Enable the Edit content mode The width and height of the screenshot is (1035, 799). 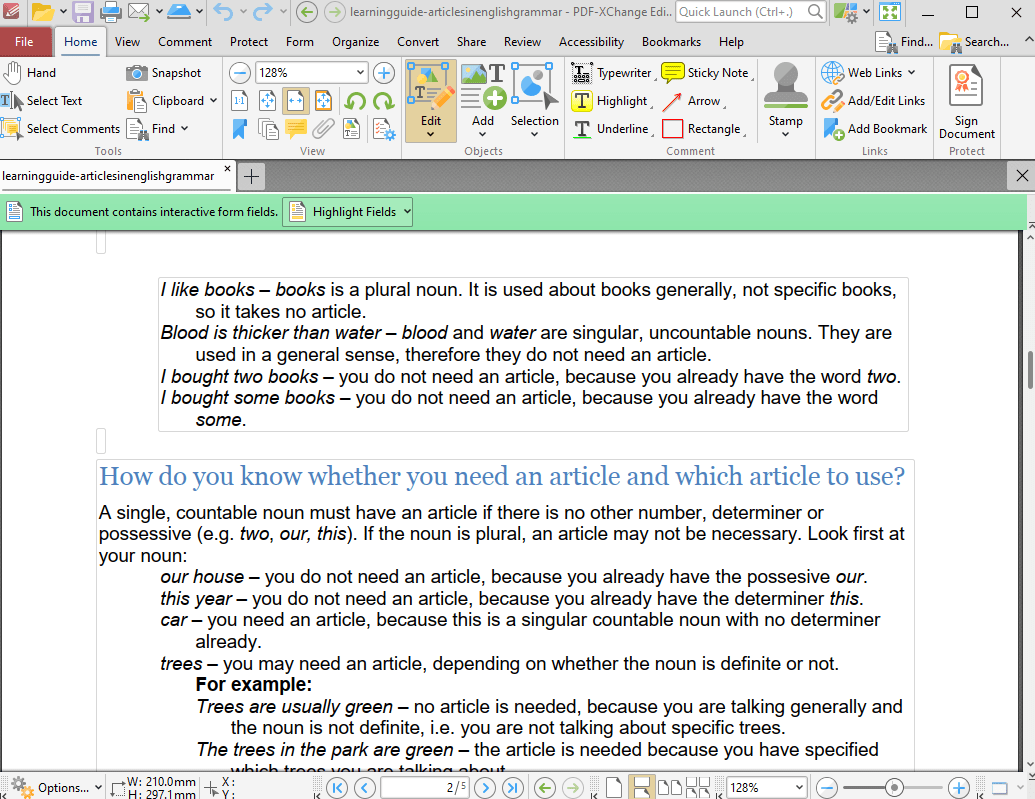(430, 95)
